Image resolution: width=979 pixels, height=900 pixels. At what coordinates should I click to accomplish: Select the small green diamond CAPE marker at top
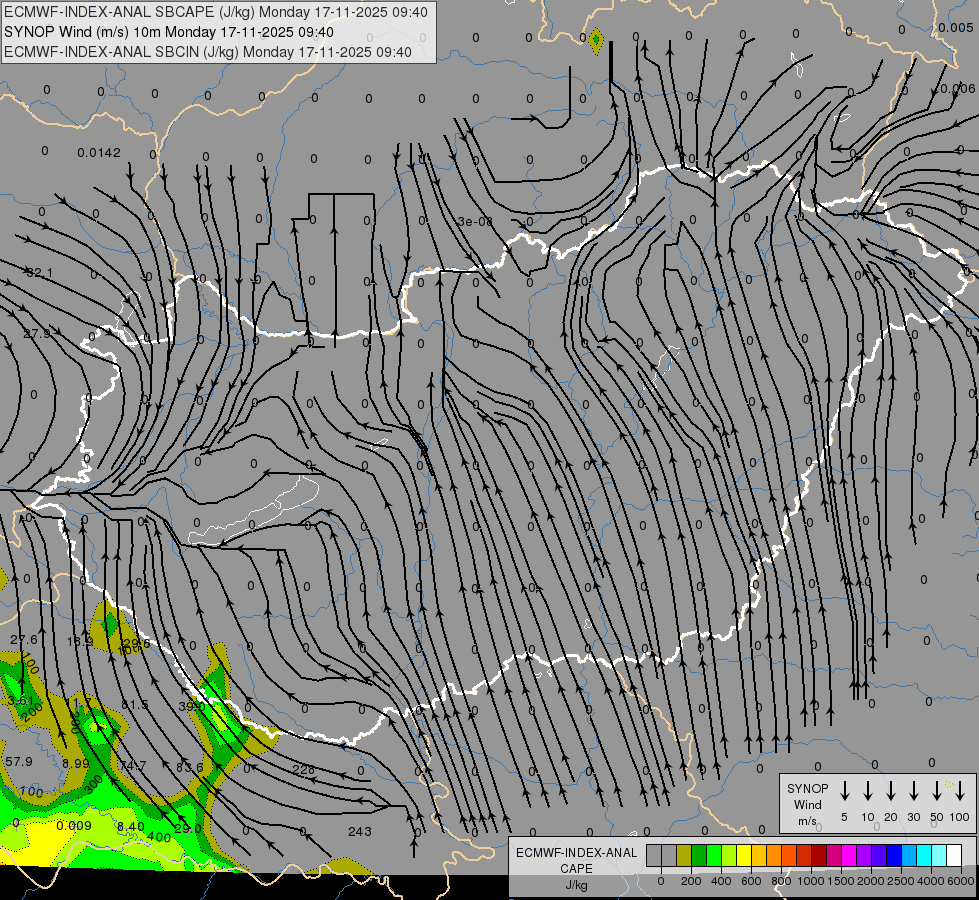point(596,41)
